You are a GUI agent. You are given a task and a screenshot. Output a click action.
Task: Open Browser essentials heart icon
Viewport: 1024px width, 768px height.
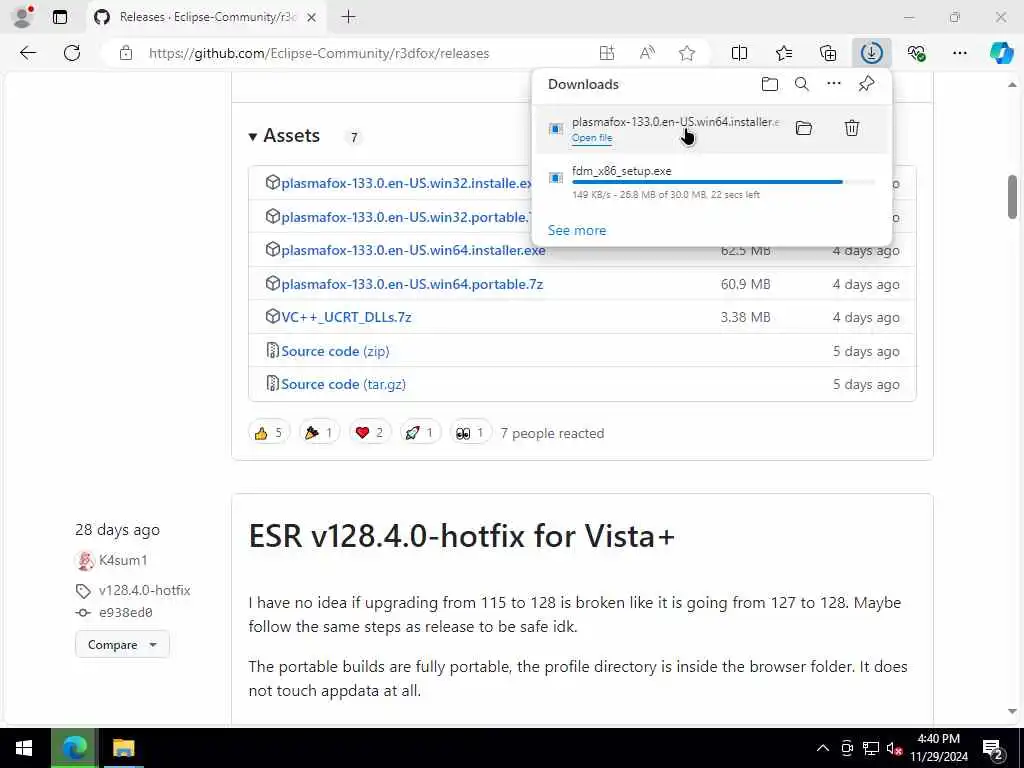pyautogui.click(x=916, y=54)
